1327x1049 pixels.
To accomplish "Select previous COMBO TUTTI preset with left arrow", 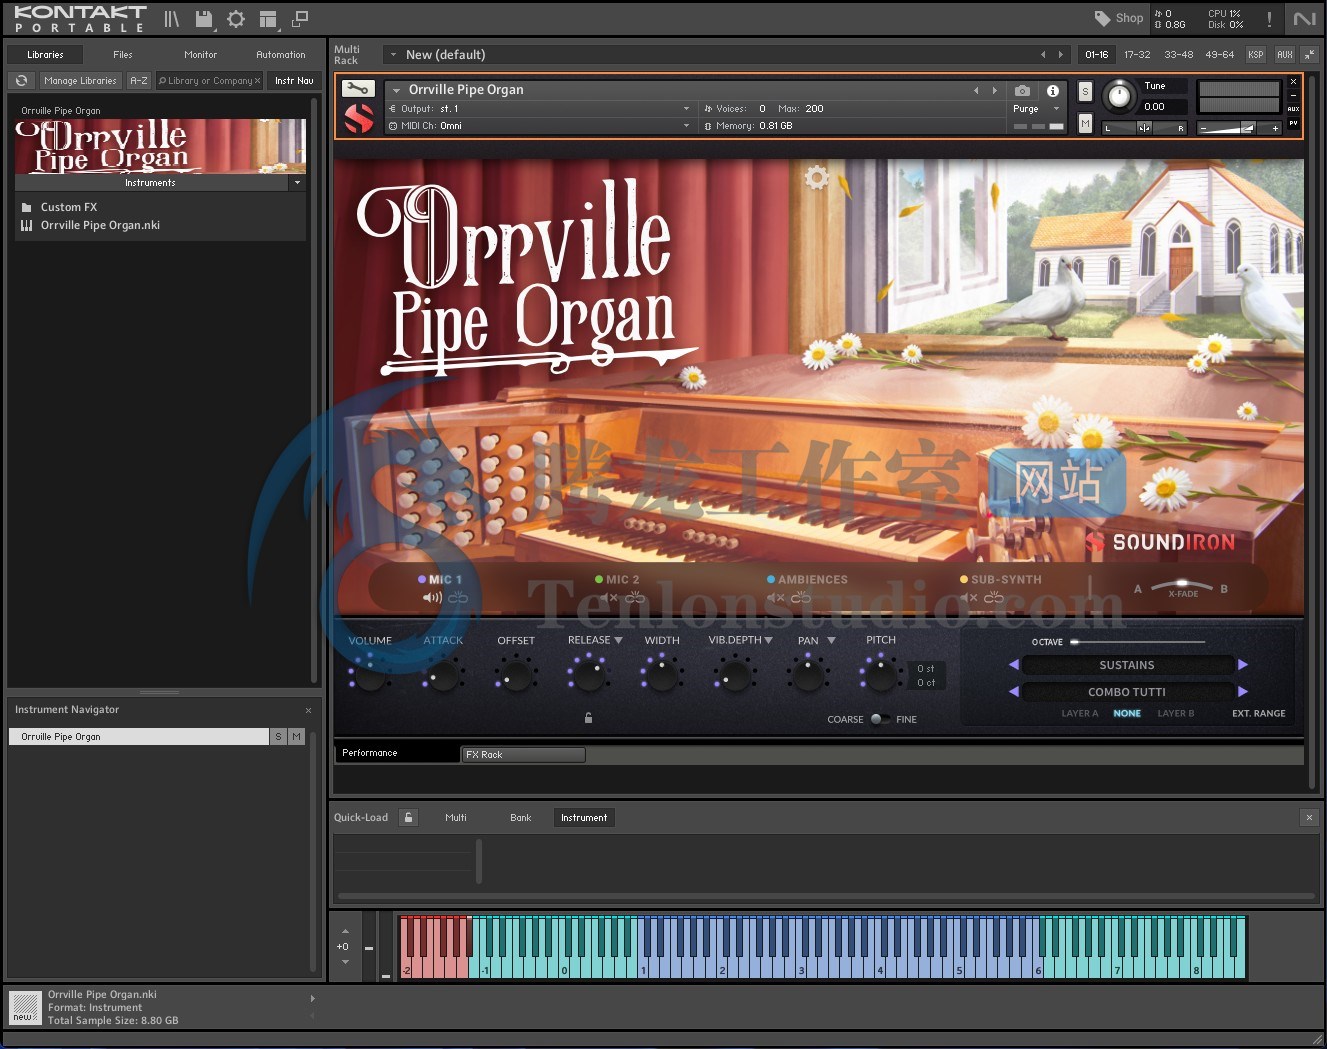I will [1014, 692].
